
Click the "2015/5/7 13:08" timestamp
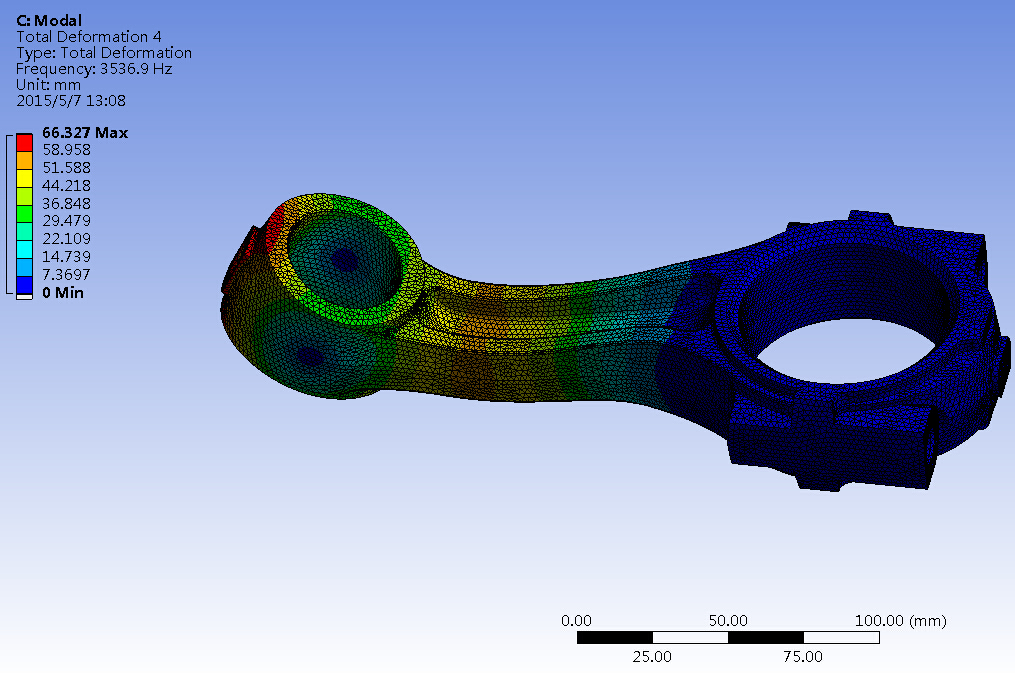click(71, 101)
